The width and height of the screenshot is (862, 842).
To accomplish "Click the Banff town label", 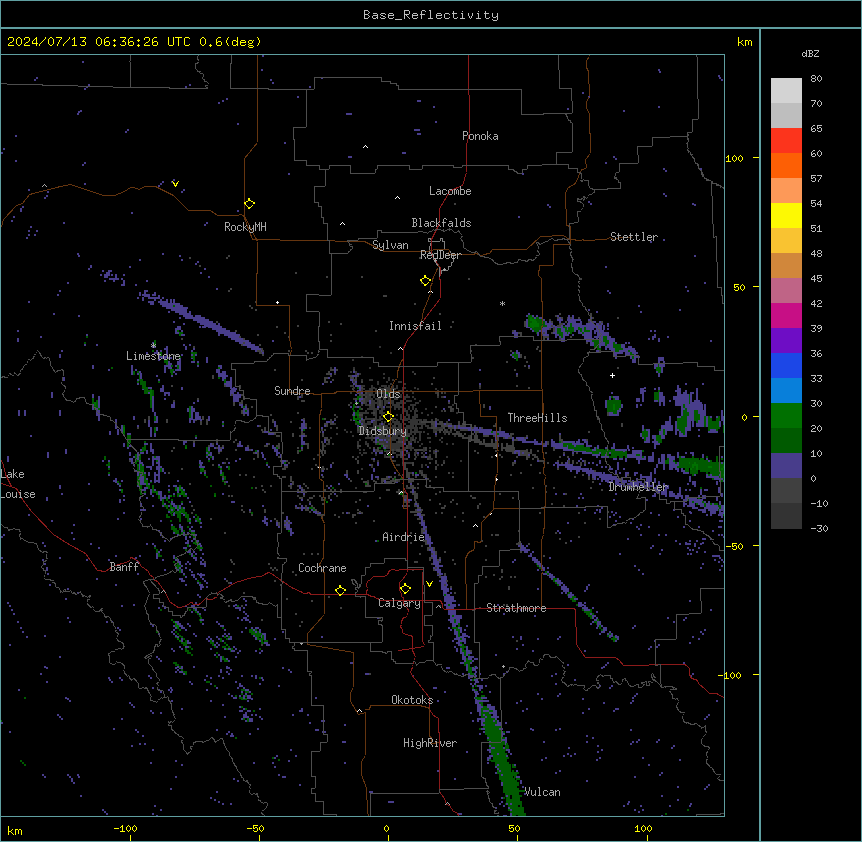I will 124,567.
